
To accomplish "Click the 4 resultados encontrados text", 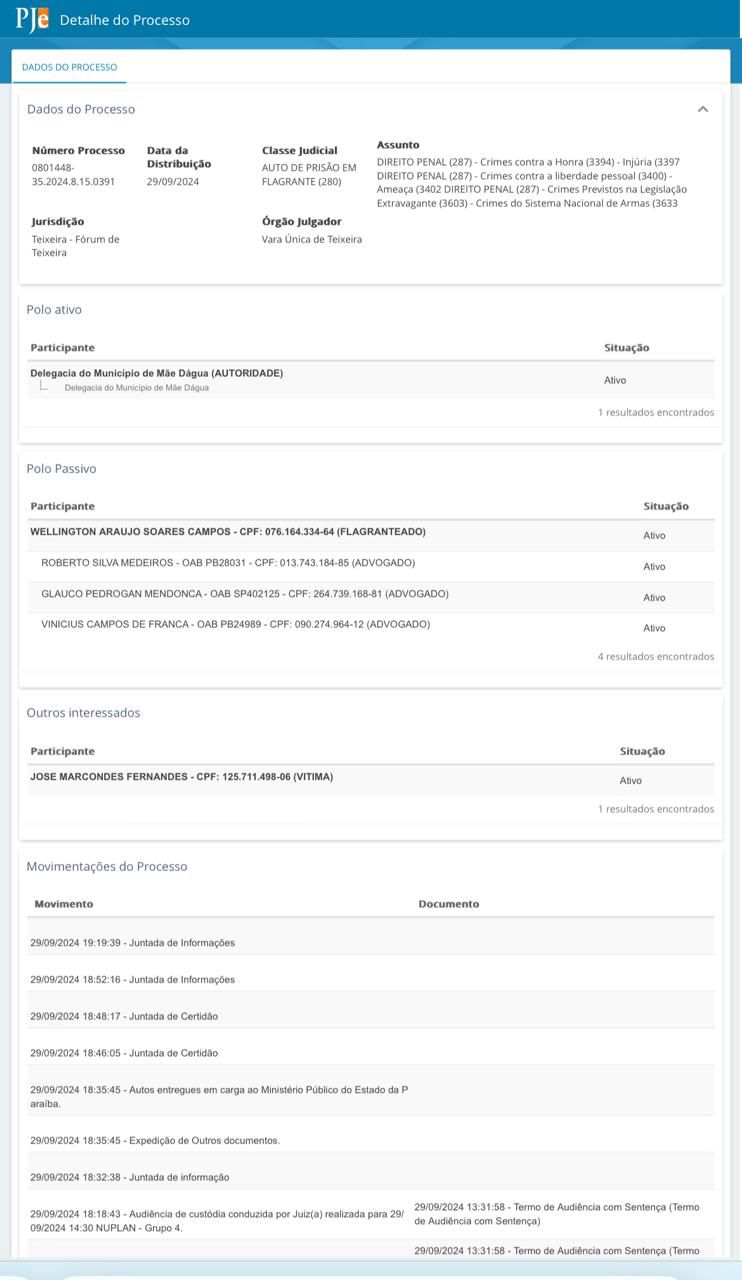I will pyautogui.click(x=656, y=657).
